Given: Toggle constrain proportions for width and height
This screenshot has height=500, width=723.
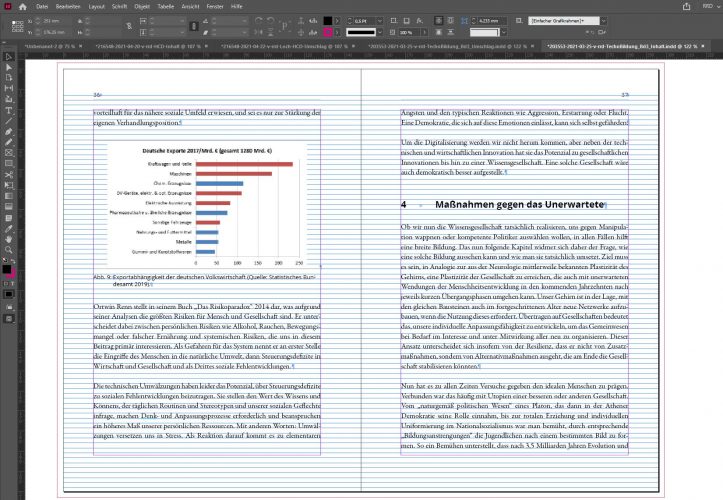Looking at the screenshot, I should tap(129, 26).
